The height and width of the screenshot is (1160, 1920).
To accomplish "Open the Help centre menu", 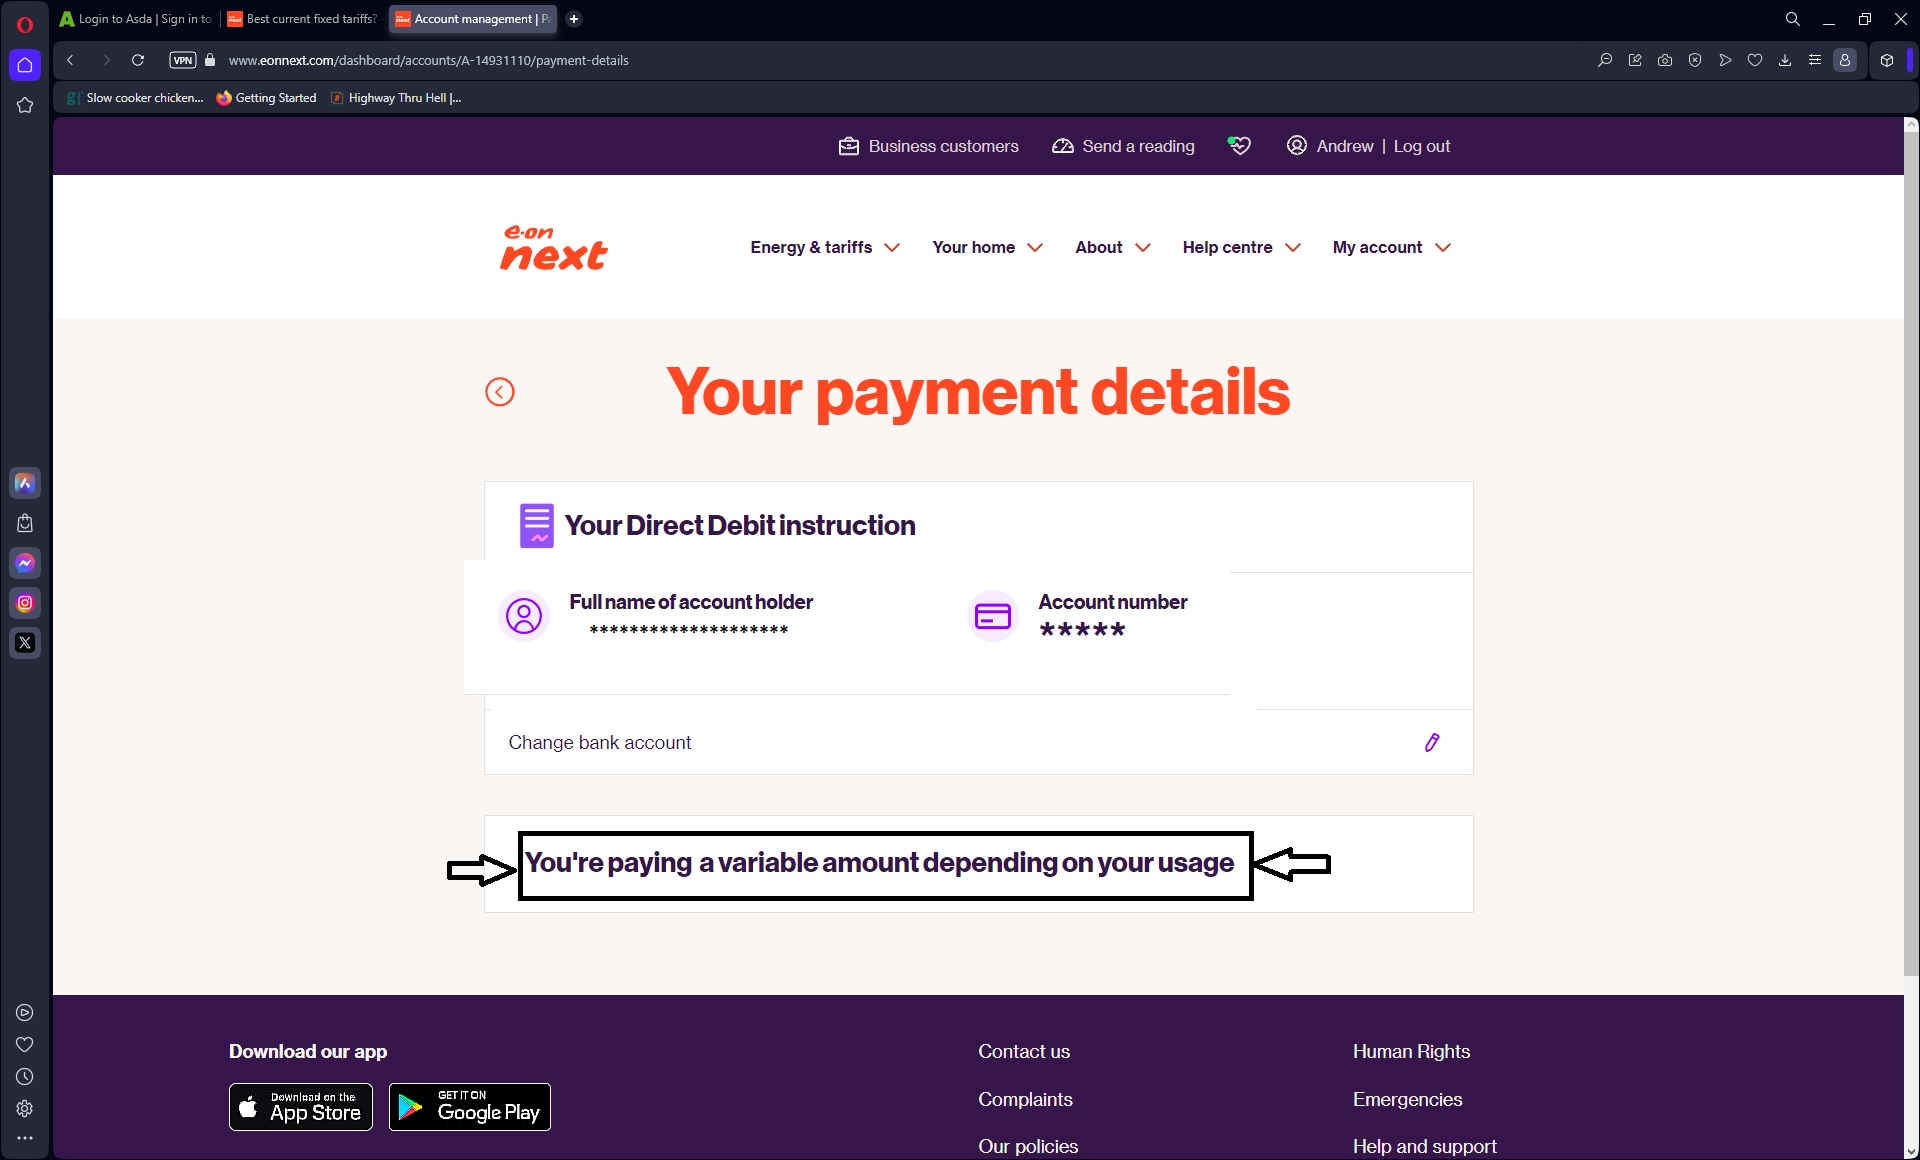I will [x=1241, y=248].
